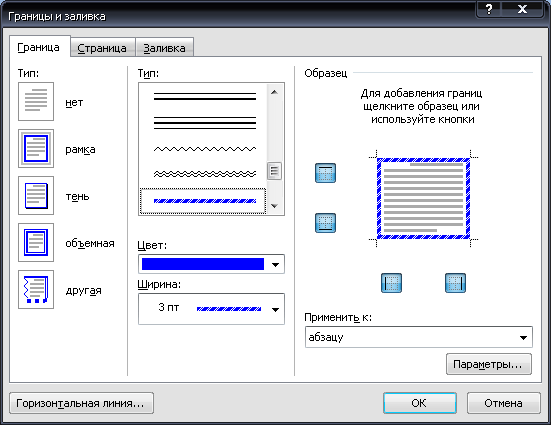This screenshot has height=425, width=551.
Task: Click the 'тень' label text
Action: point(77,197)
